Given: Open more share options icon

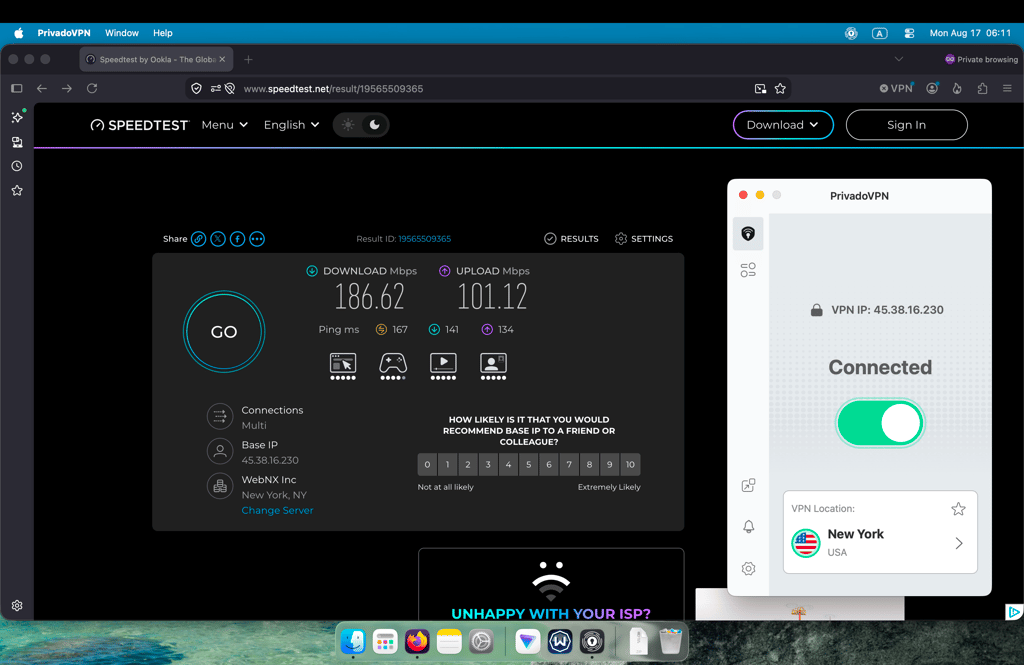Looking at the screenshot, I should click(257, 239).
